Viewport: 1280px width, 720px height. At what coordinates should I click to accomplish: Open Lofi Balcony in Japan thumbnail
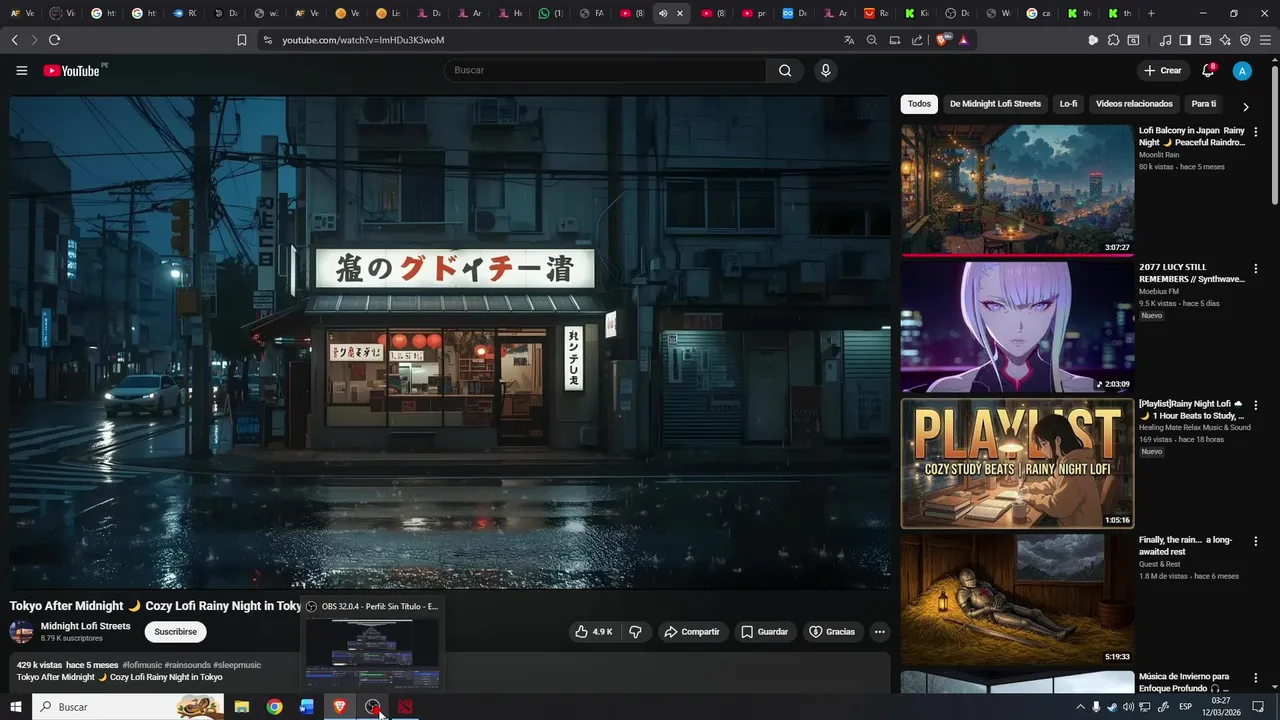point(1017,190)
